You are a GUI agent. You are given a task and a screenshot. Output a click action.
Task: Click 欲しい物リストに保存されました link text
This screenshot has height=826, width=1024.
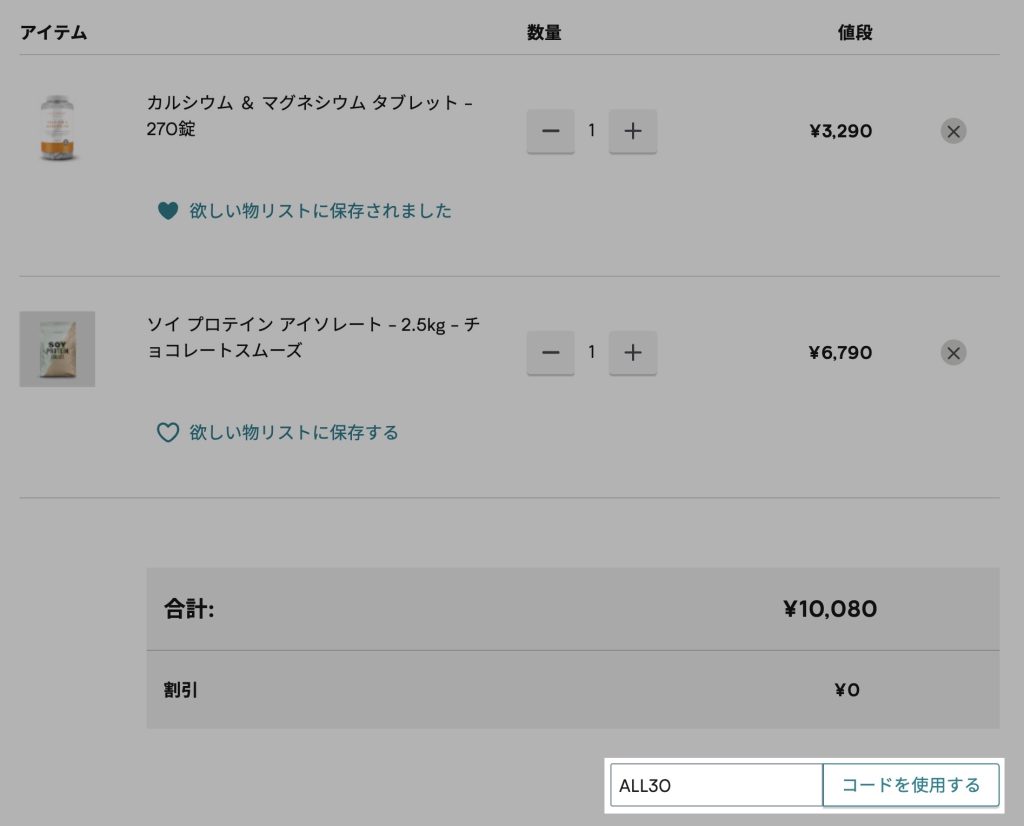(x=320, y=211)
